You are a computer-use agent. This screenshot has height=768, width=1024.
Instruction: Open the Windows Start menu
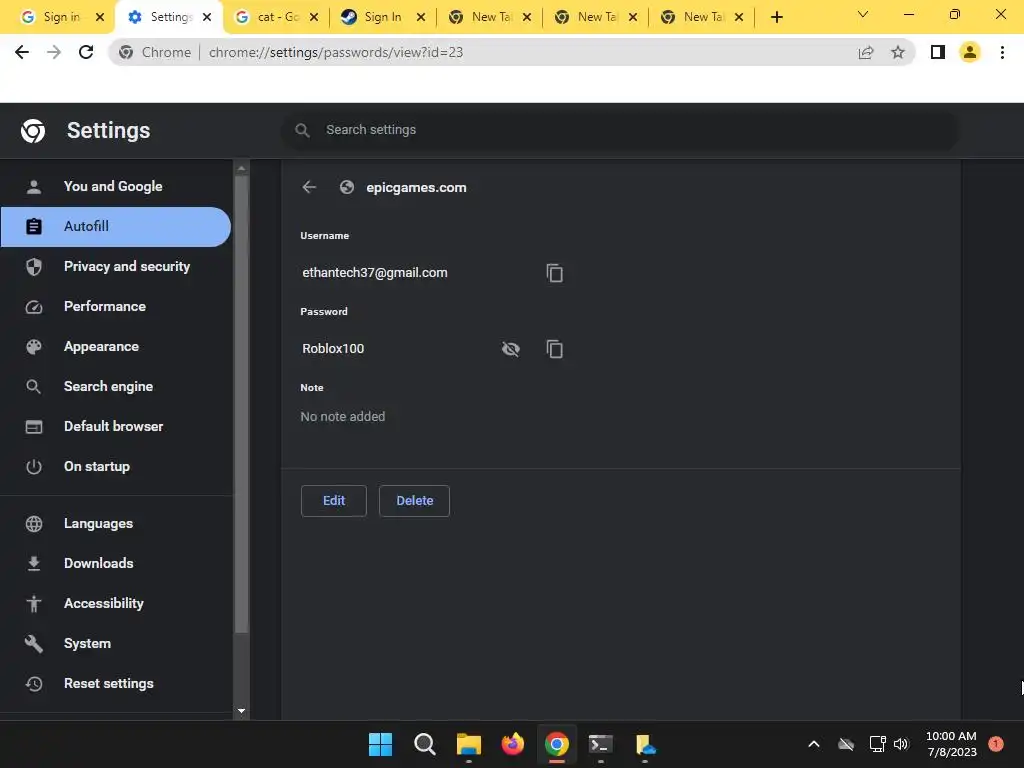coord(380,744)
